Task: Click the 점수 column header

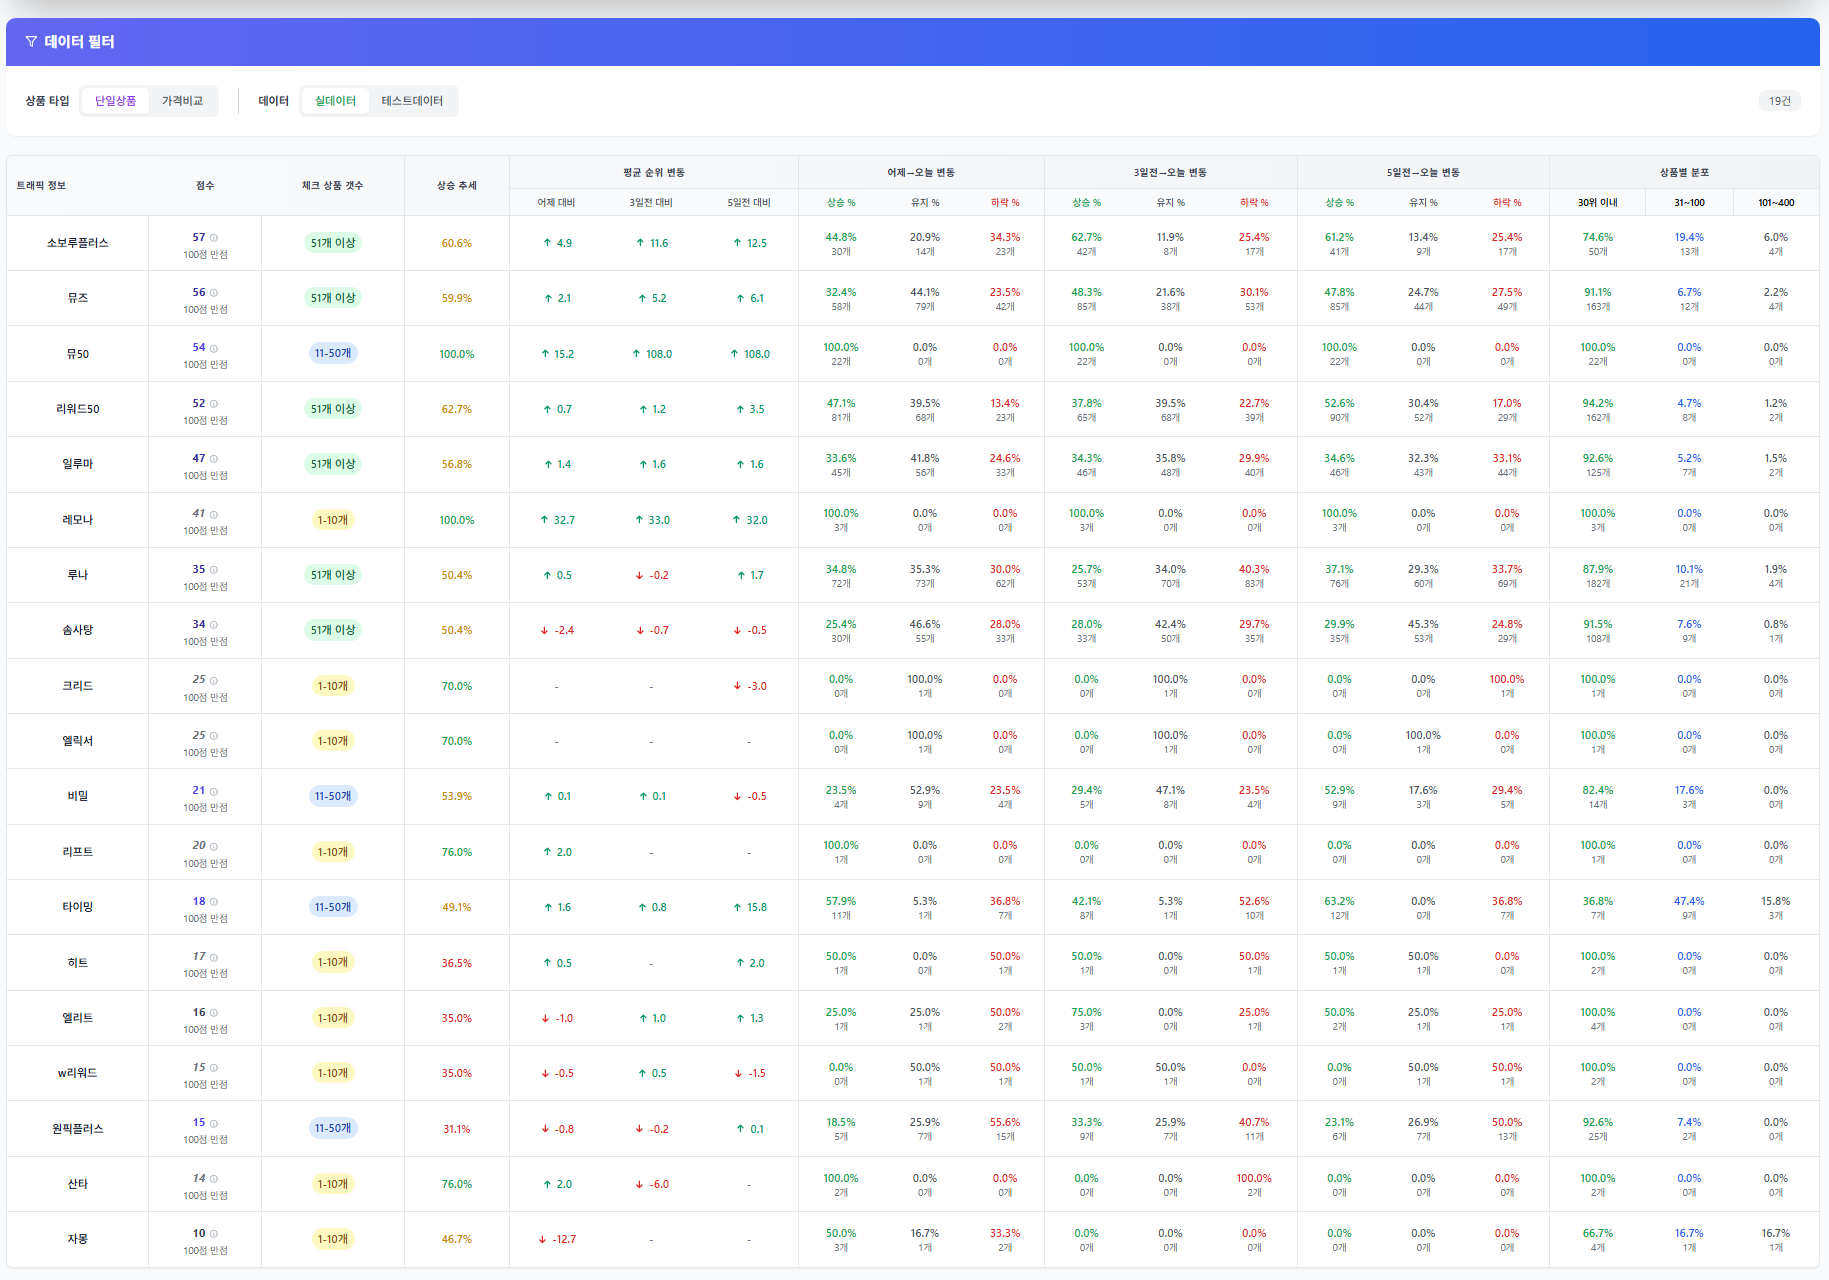Action: coord(205,186)
